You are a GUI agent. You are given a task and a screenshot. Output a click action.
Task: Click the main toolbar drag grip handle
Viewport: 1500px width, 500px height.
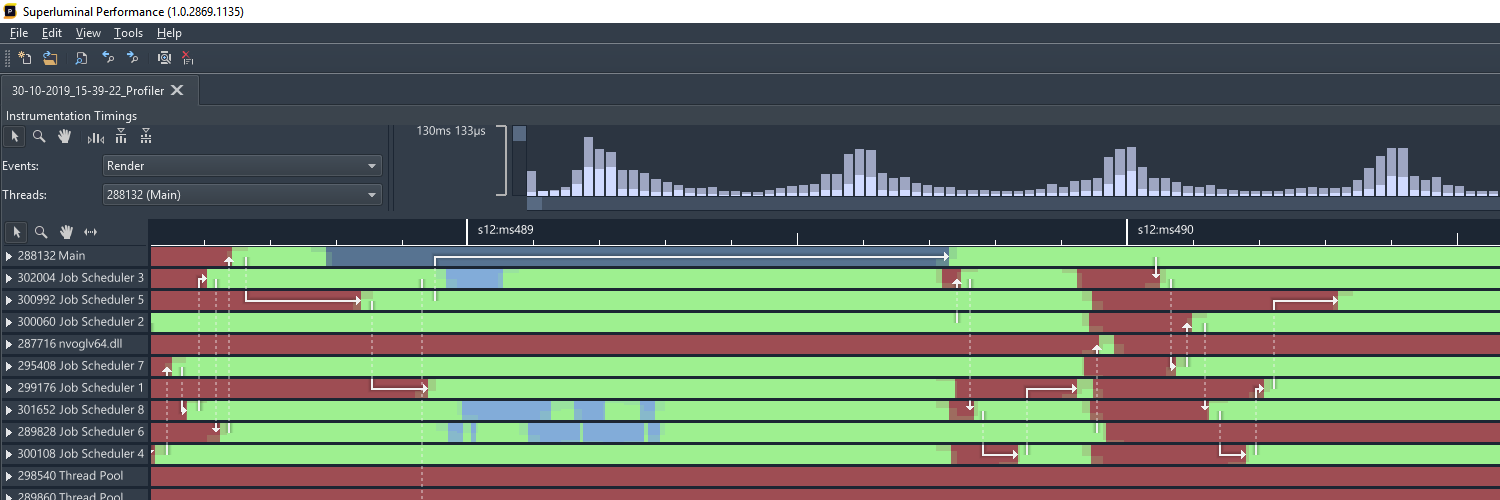[8, 58]
